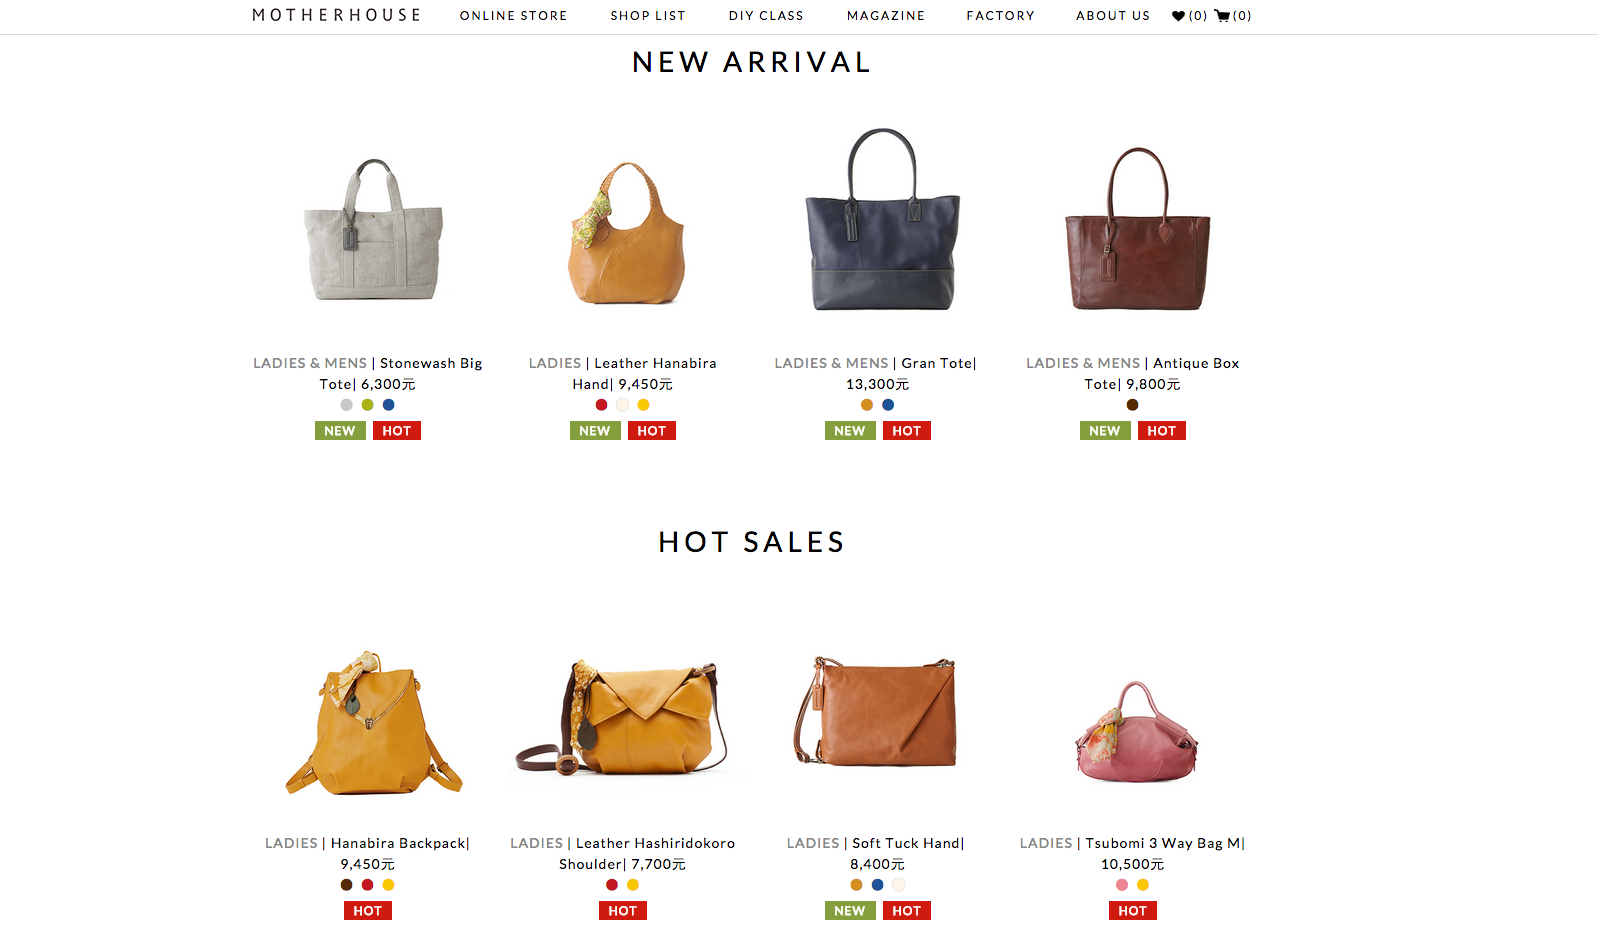The height and width of the screenshot is (943, 1598).
Task: Click the HOT badge under Antique Box Tote
Action: (x=1161, y=431)
